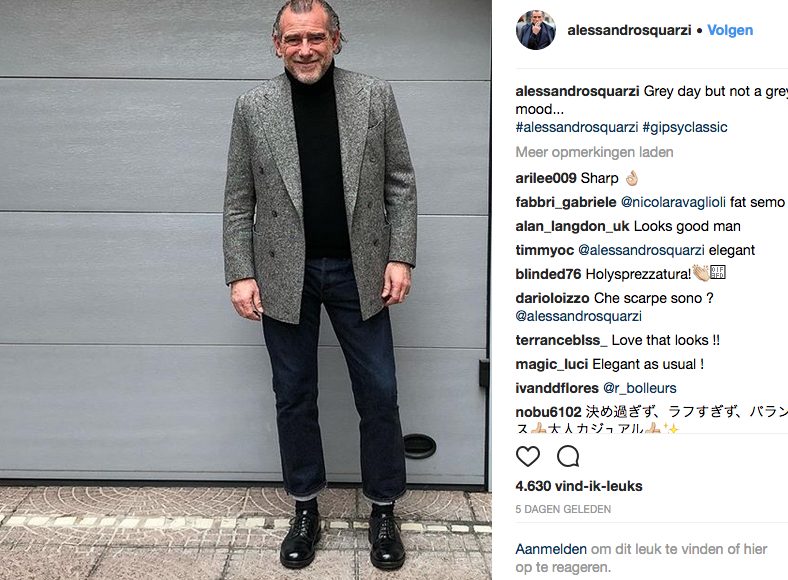View the 4.630 vind-ik-leuks likes list
The width and height of the screenshot is (788, 580).
[x=579, y=486]
